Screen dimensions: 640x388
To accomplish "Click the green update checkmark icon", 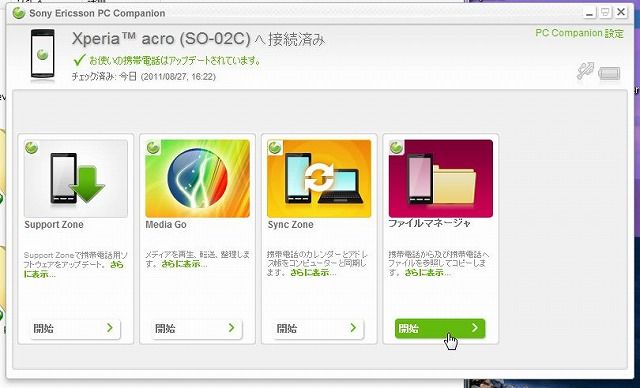I will [x=79, y=60].
